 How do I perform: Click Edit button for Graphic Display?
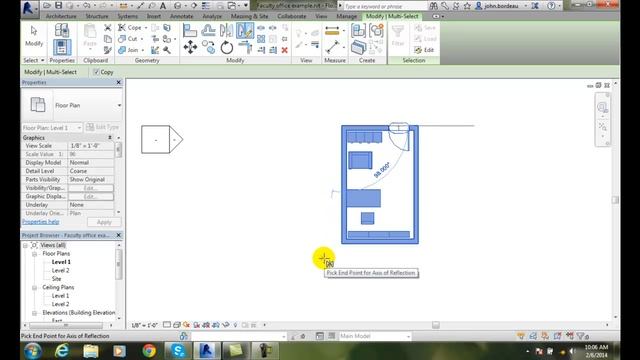91,197
